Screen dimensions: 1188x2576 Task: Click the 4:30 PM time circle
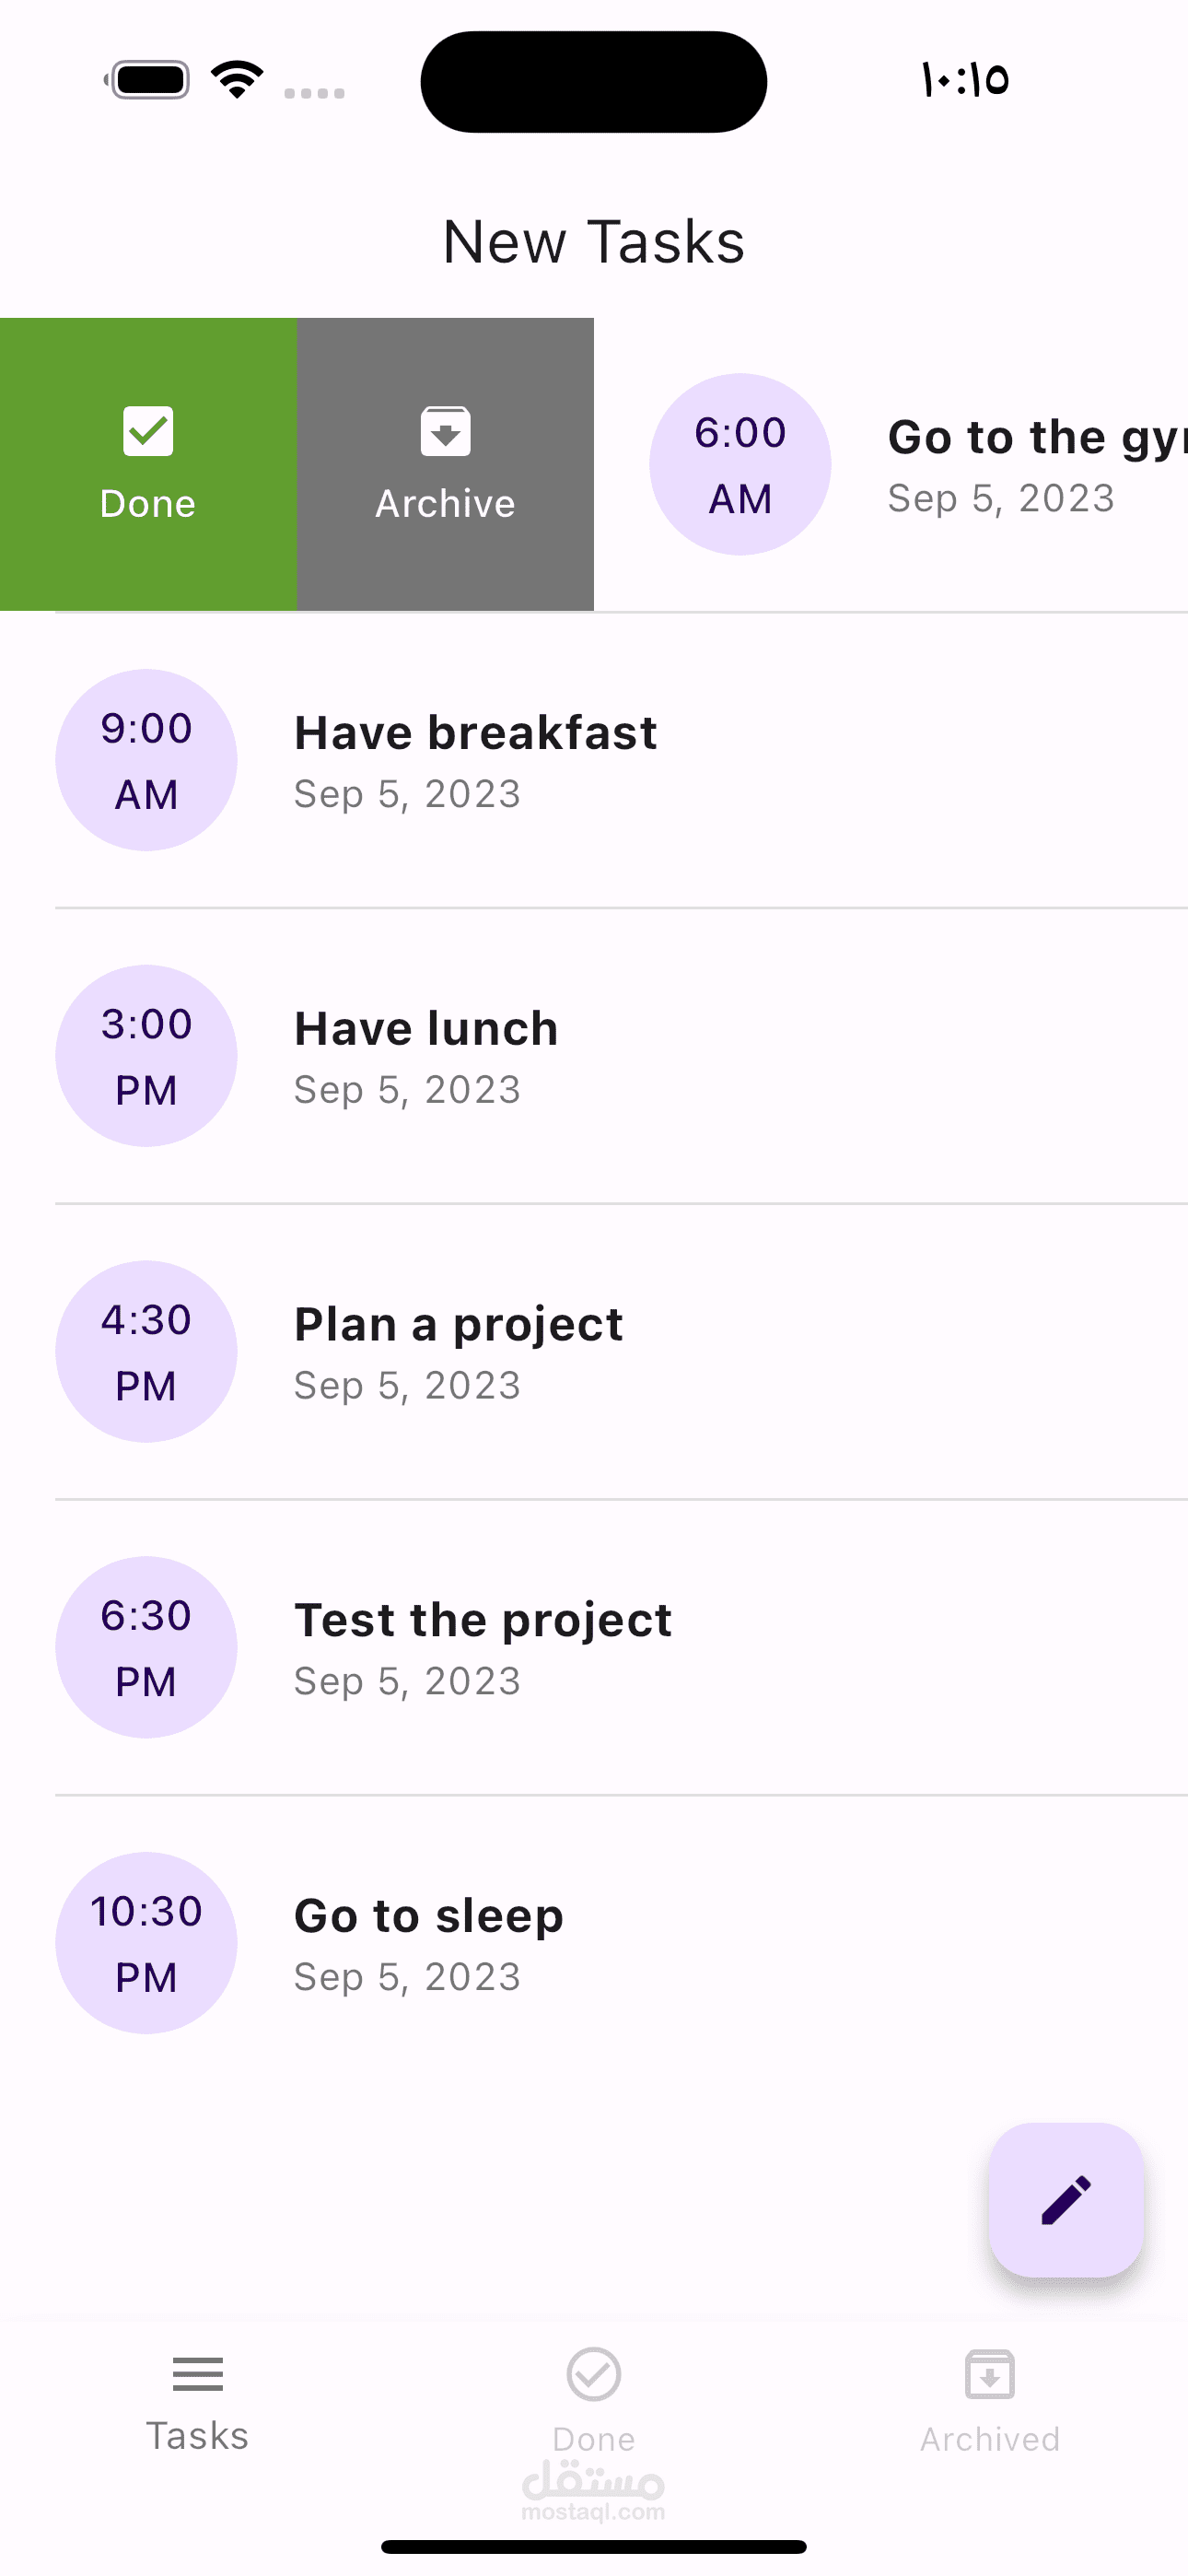[x=146, y=1352]
